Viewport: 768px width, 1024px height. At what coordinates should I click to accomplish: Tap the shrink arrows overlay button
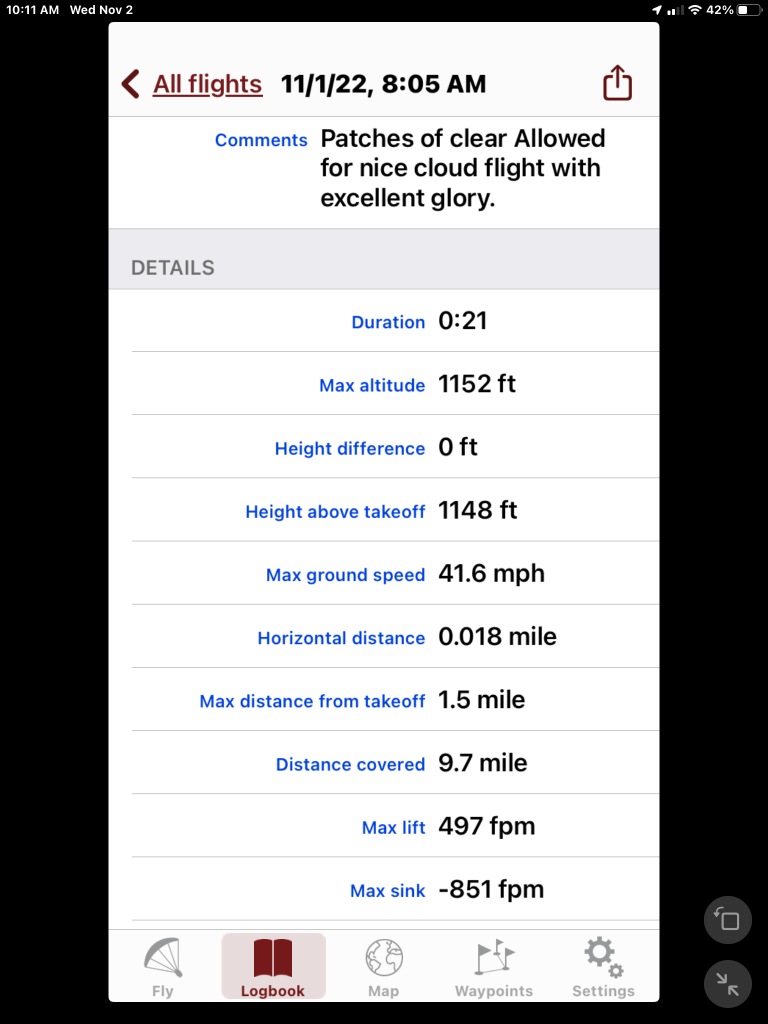coord(728,984)
